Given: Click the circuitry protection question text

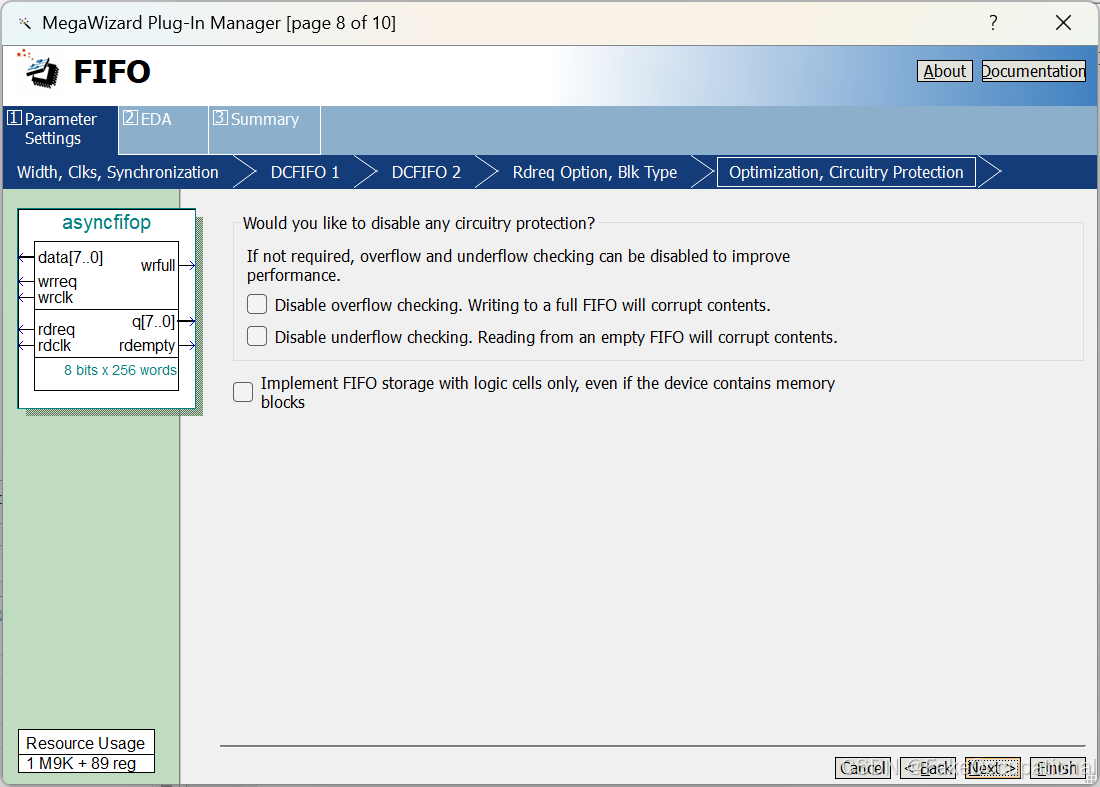Looking at the screenshot, I should 419,223.
